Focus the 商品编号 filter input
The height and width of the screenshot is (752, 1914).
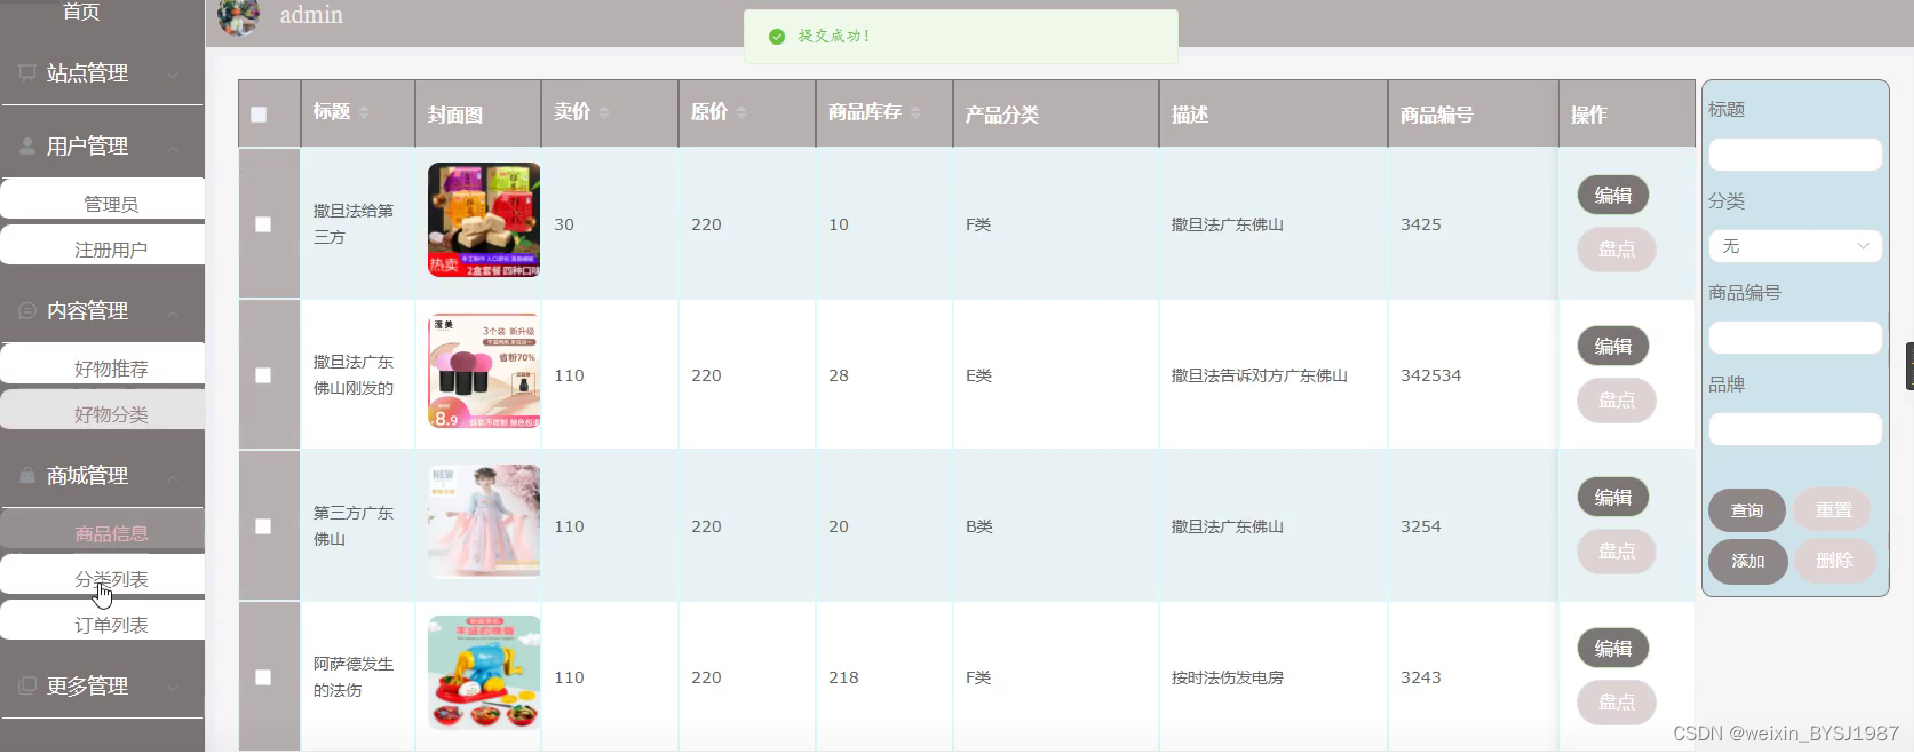[x=1795, y=338]
